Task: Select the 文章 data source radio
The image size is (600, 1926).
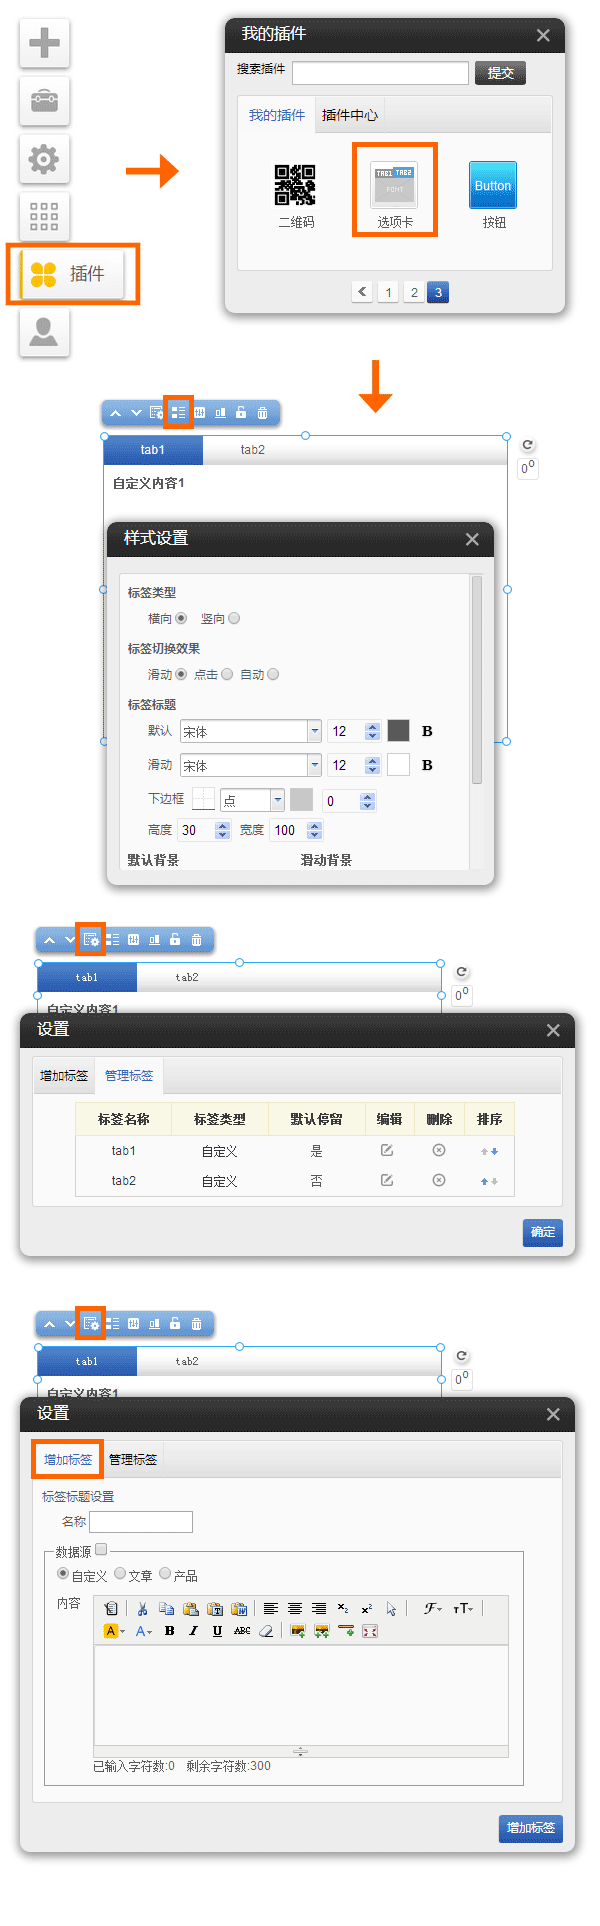Action: pyautogui.click(x=120, y=1574)
